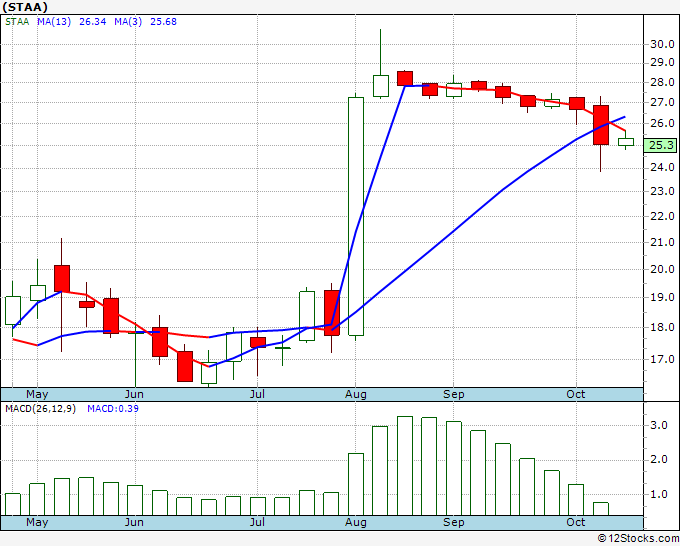Click the MA(3) legend label
This screenshot has height=546, width=680.
[128, 22]
